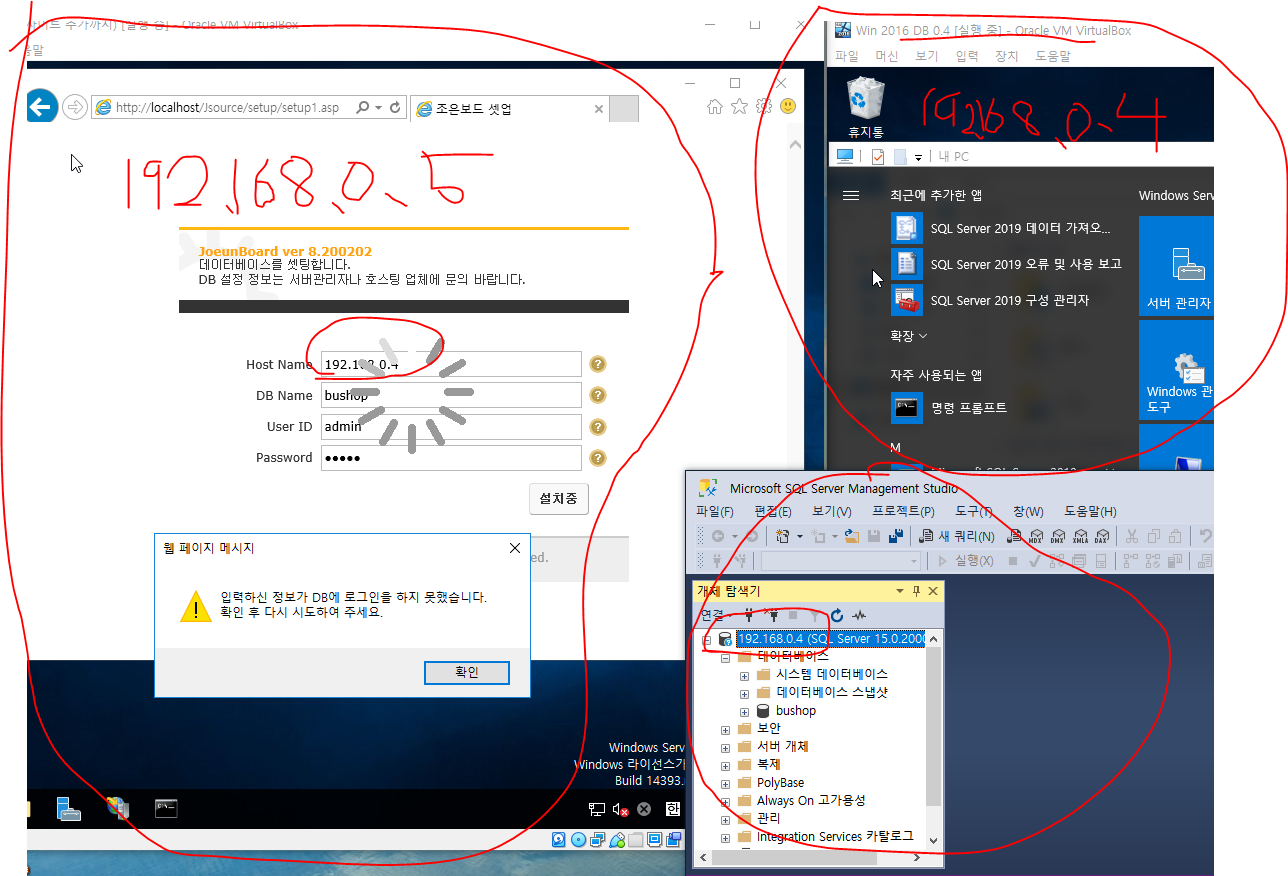Screen dimensions: 1288x876
Task: Refresh the Object Explorer tree
Action: click(837, 615)
